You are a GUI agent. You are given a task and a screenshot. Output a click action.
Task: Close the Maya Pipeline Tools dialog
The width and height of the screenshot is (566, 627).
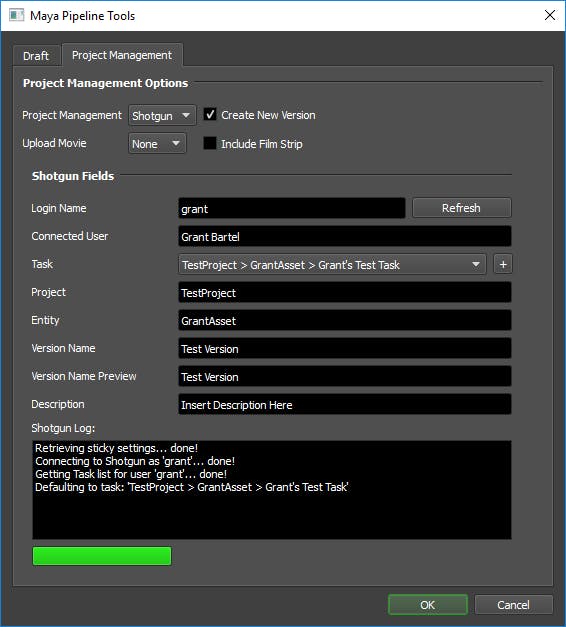(550, 15)
